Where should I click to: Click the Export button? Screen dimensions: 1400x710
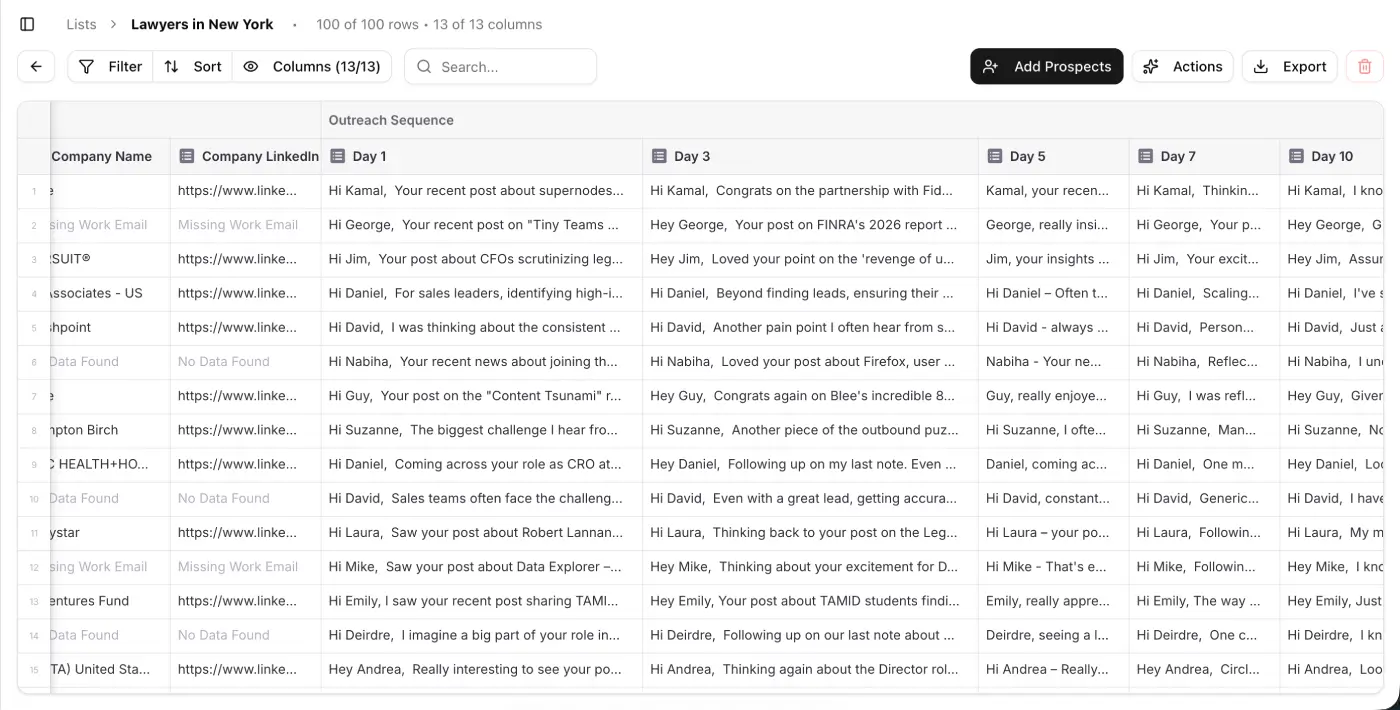(1290, 67)
